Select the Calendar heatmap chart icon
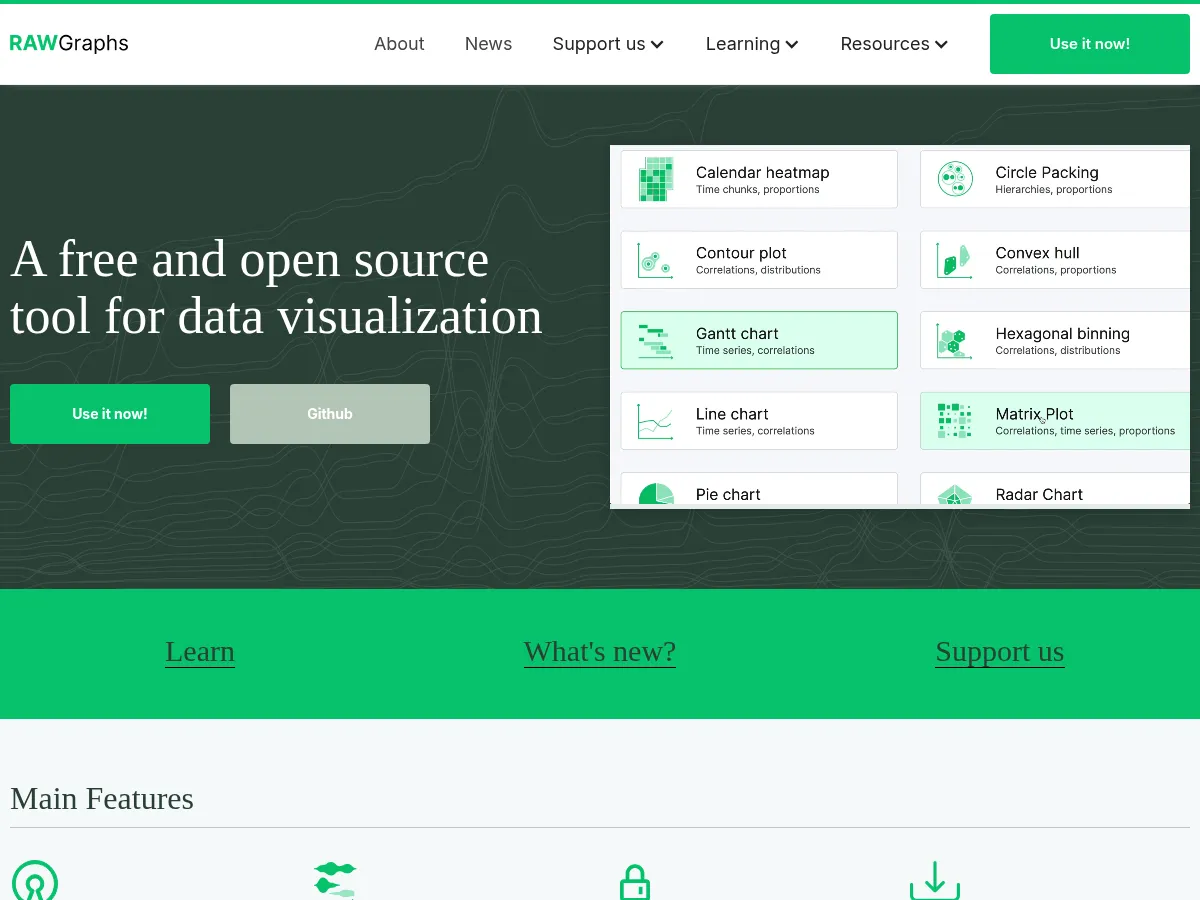Screen dimensions: 1200x900 tap(655, 179)
